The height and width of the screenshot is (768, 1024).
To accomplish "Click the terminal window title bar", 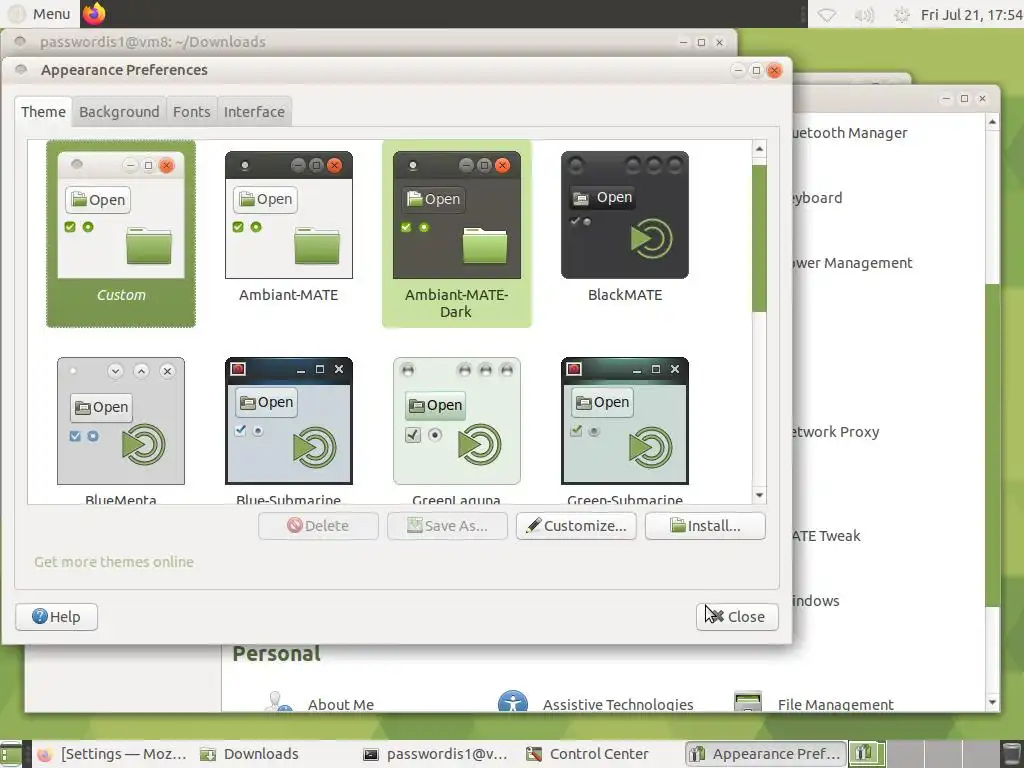I will 369,42.
